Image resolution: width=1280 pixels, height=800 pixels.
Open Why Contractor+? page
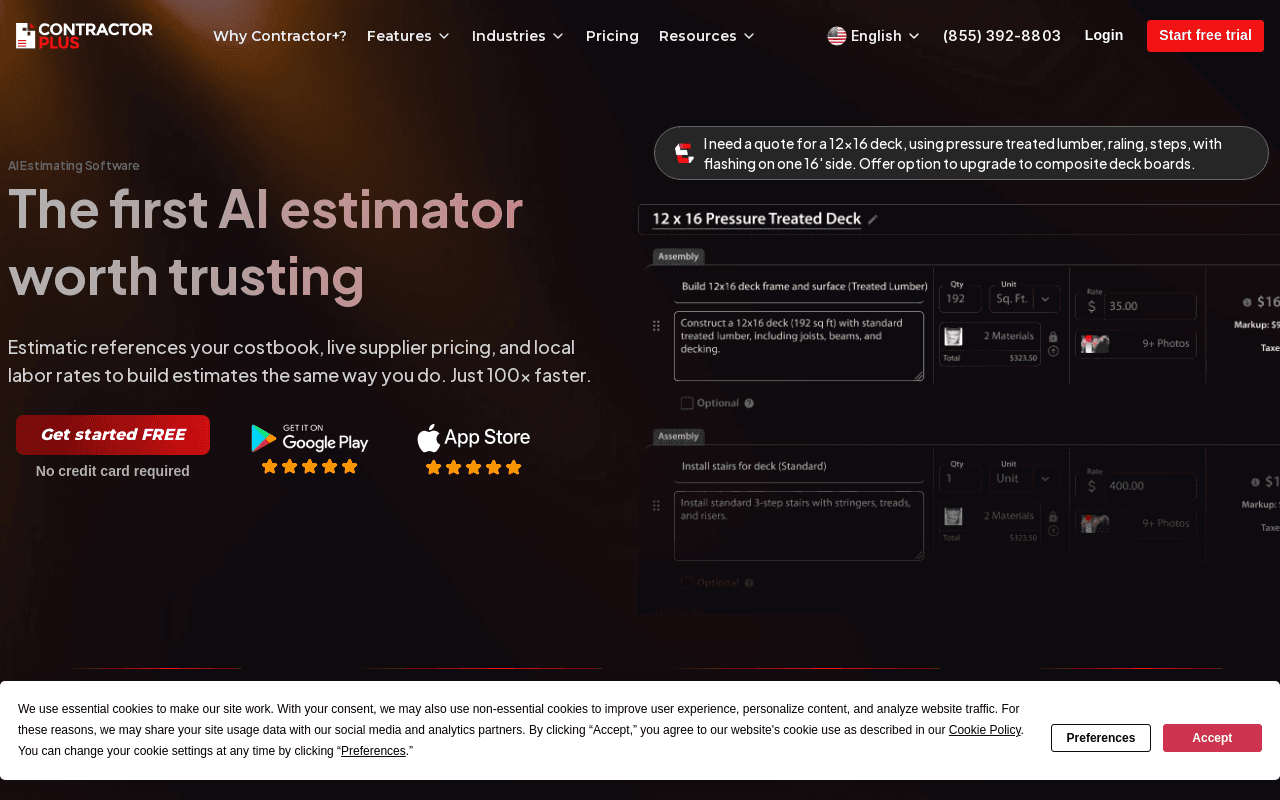click(280, 36)
